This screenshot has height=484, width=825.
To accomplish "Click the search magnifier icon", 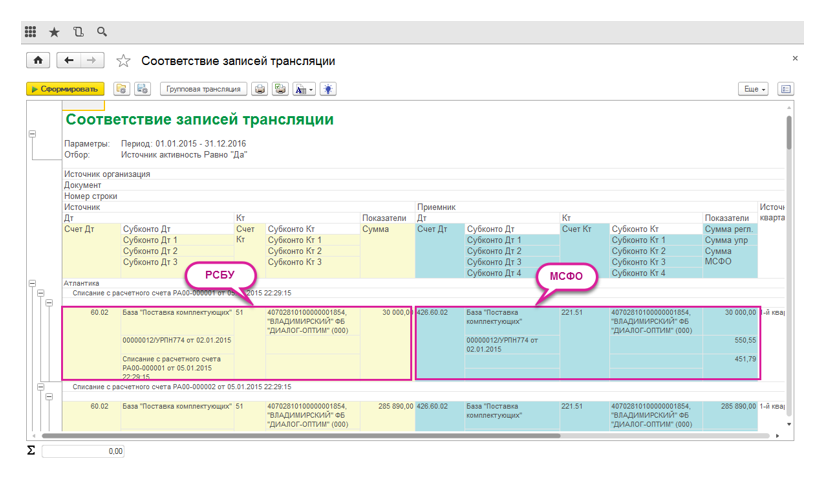I will click(102, 32).
